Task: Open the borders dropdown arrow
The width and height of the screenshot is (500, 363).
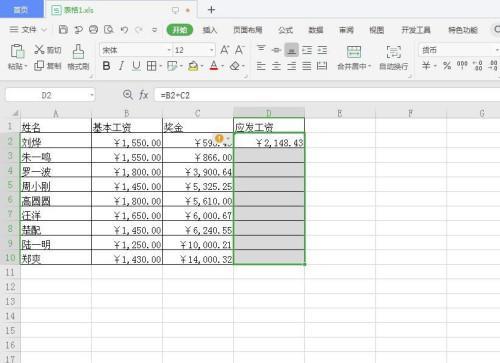Action: tap(161, 66)
